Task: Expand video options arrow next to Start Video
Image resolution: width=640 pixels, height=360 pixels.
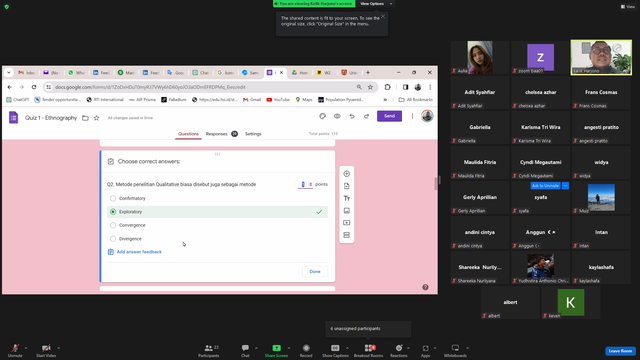Action: click(x=58, y=348)
